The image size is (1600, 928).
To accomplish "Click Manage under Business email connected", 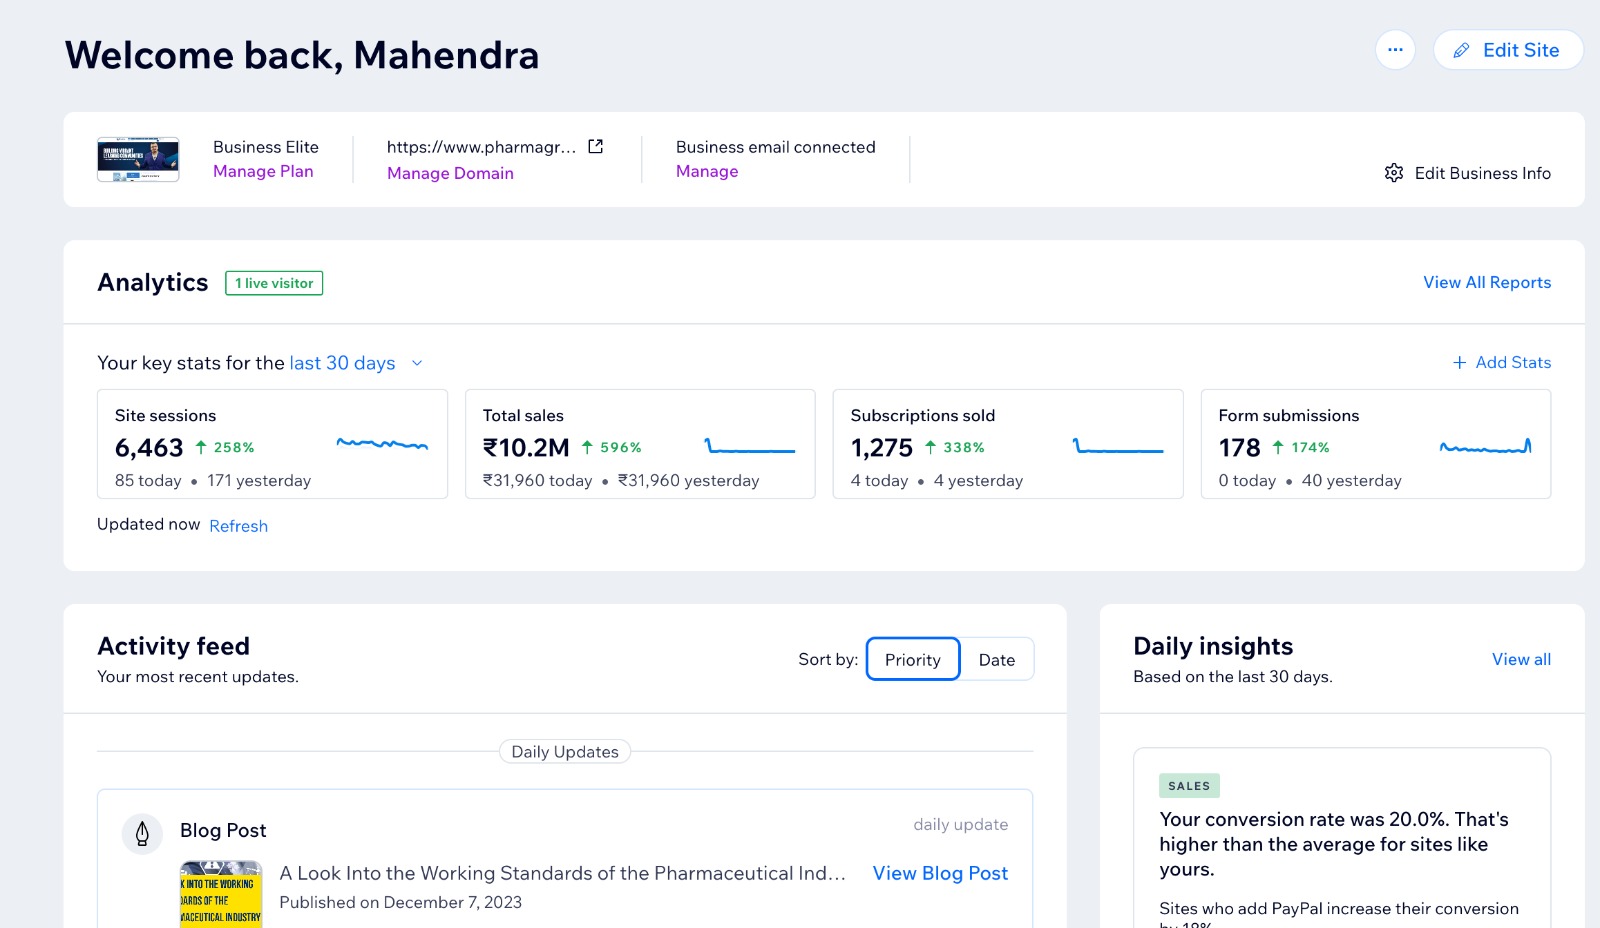I will (x=707, y=172).
